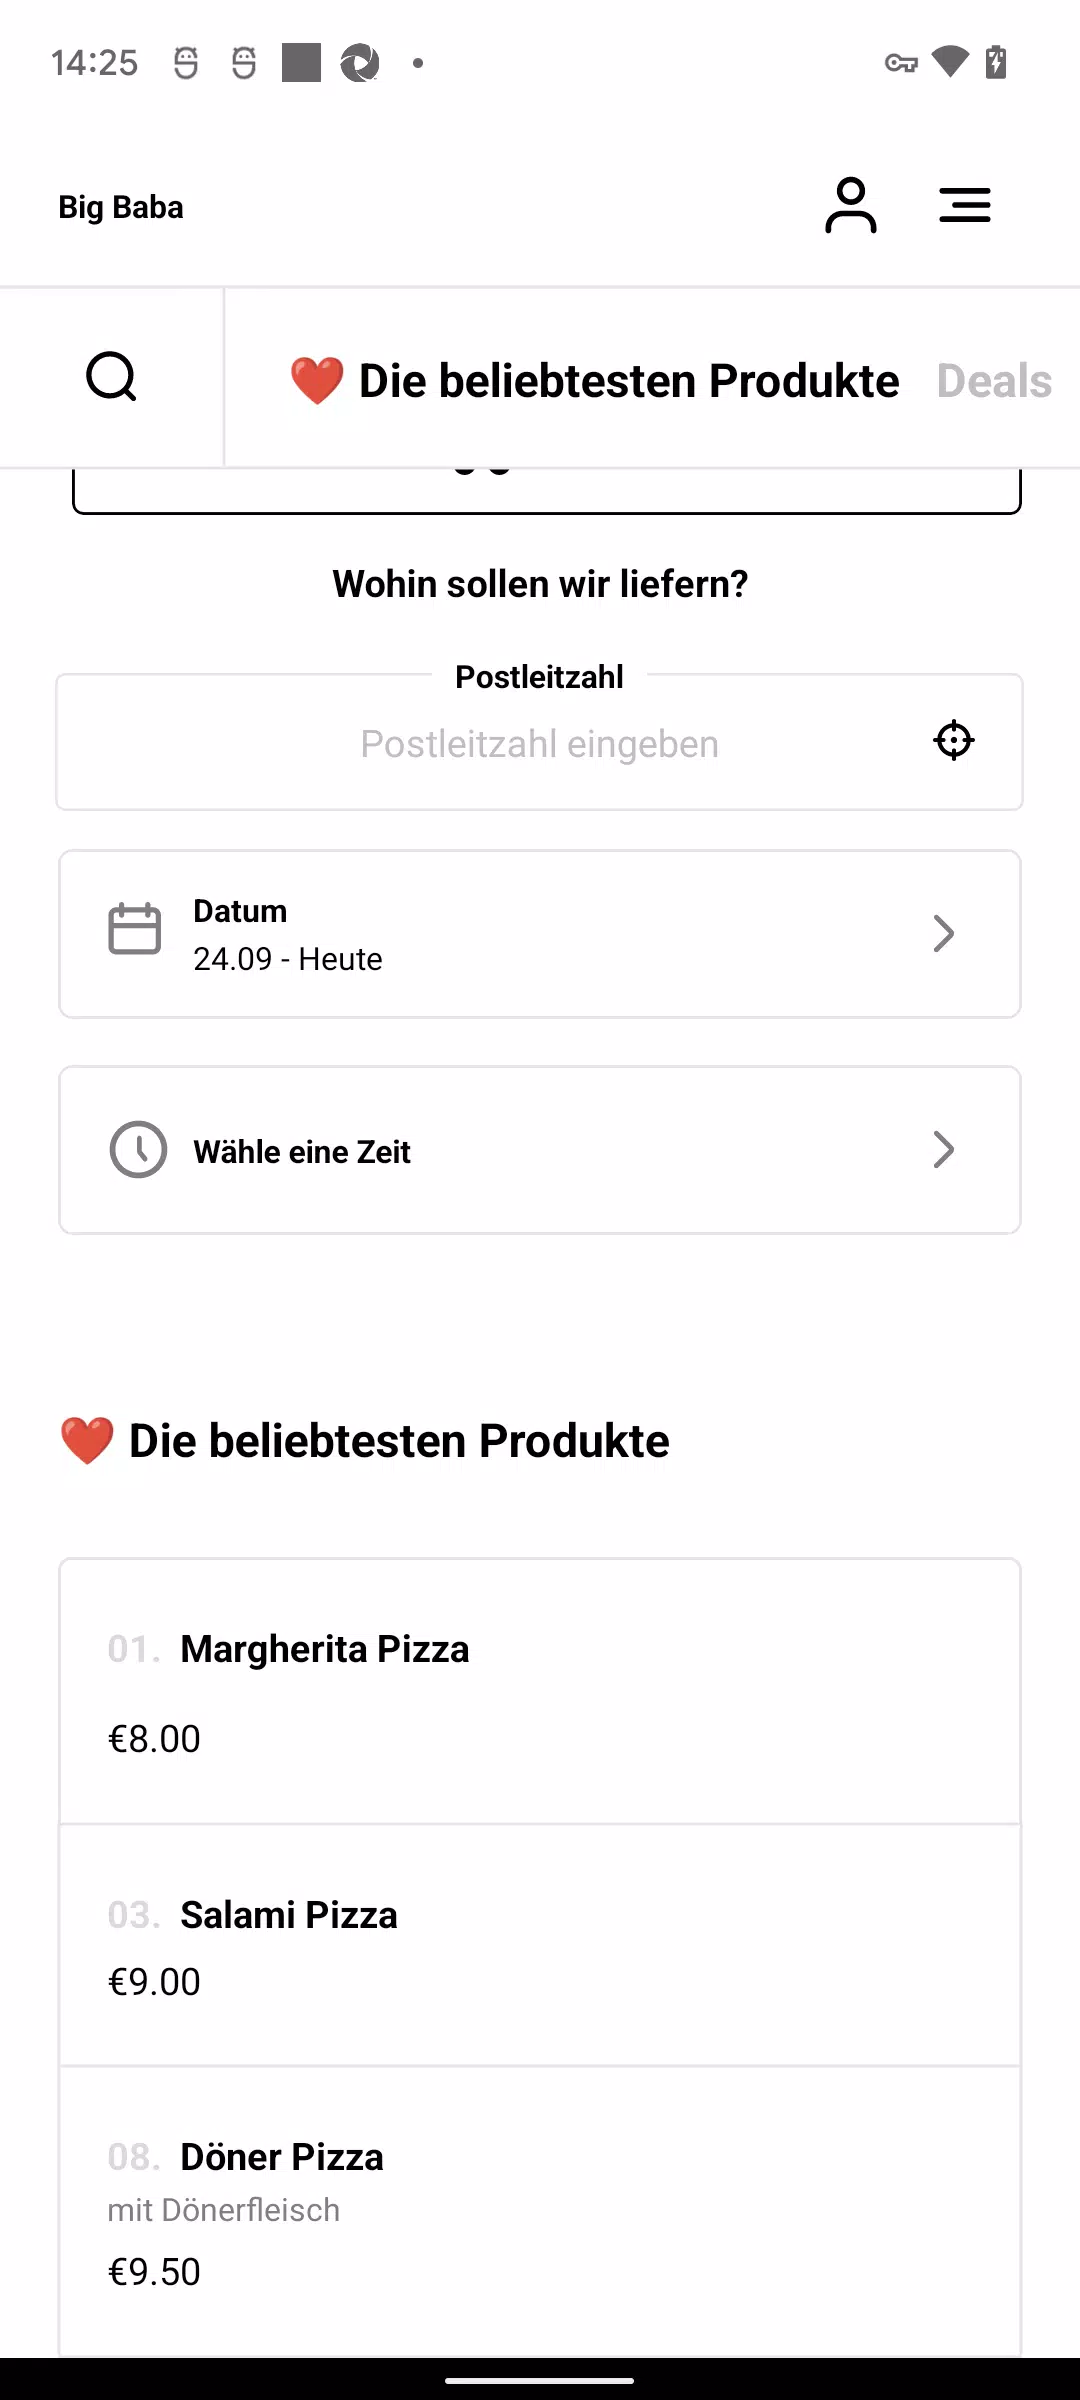Switch to the Deals tab

994,381
